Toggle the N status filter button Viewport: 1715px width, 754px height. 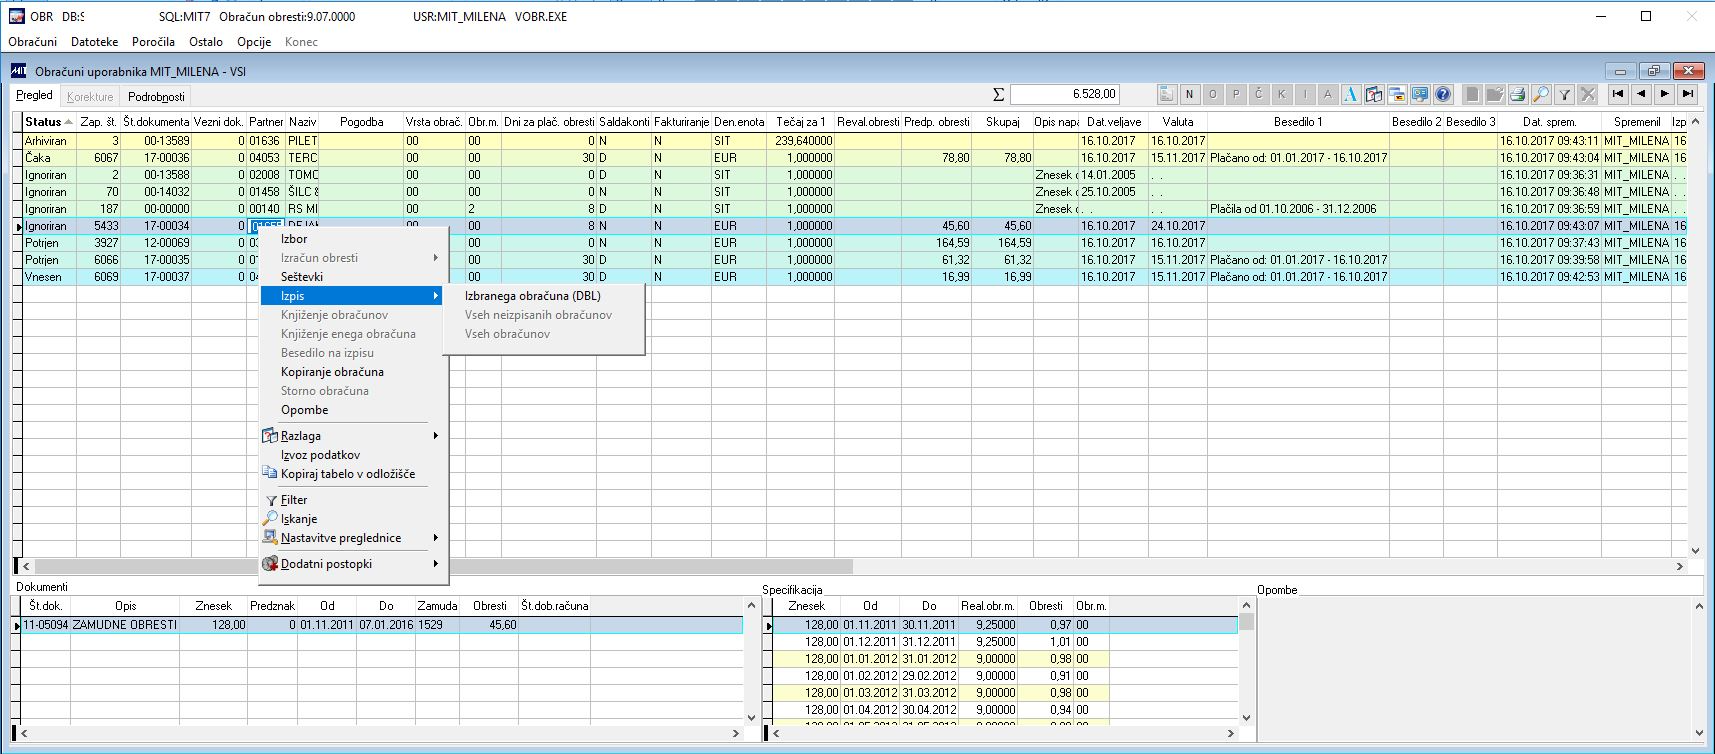click(x=1189, y=95)
